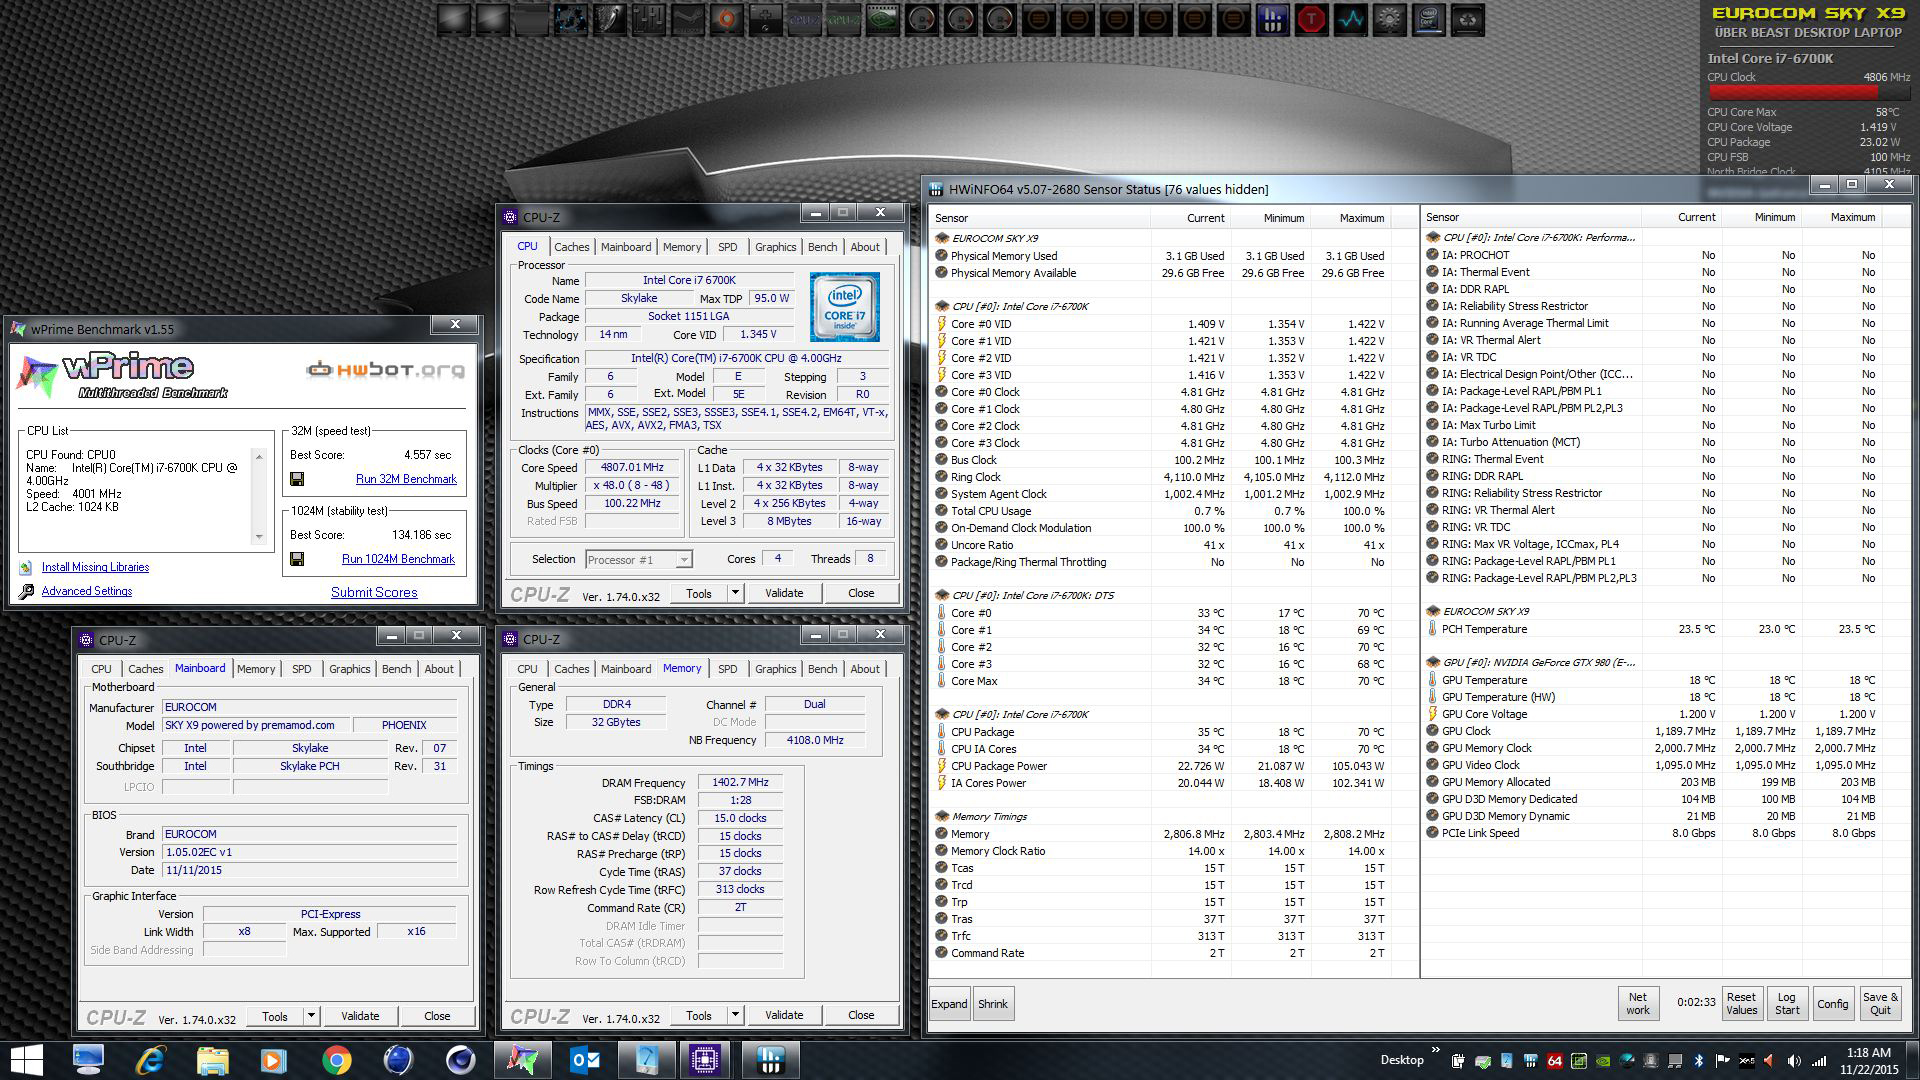Click Validate in CPU-Z CPU window

click(784, 593)
